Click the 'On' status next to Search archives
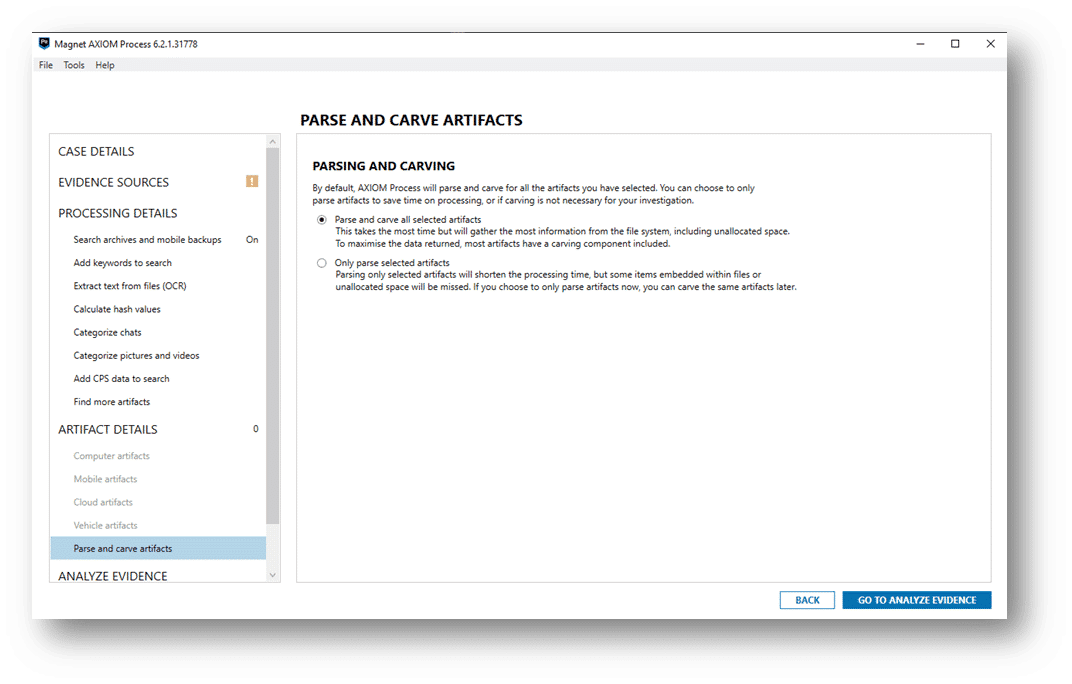 [x=252, y=239]
